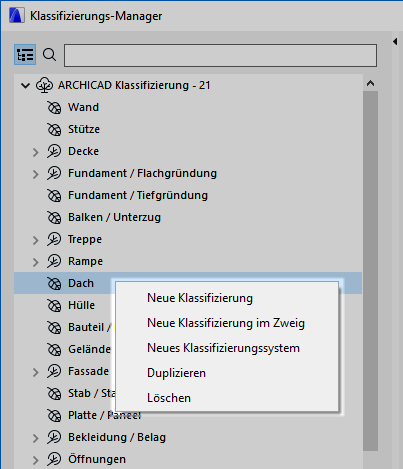
Task: Click the branch icon beside Decke
Action: point(54,152)
